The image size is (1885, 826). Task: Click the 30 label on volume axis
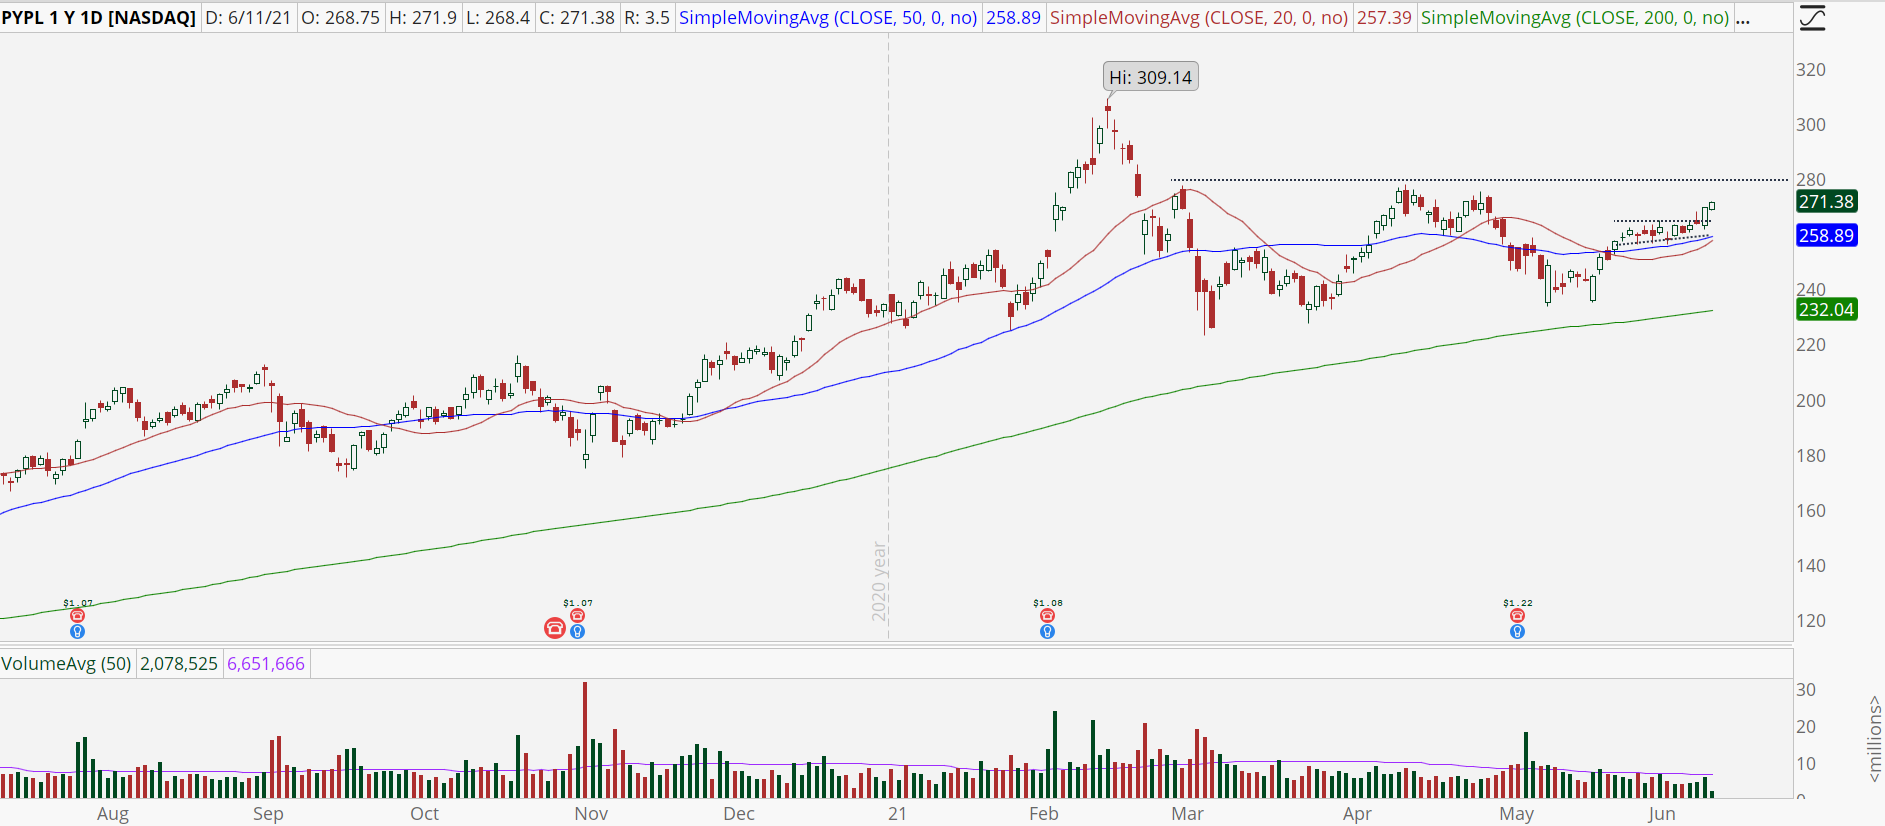click(1806, 690)
